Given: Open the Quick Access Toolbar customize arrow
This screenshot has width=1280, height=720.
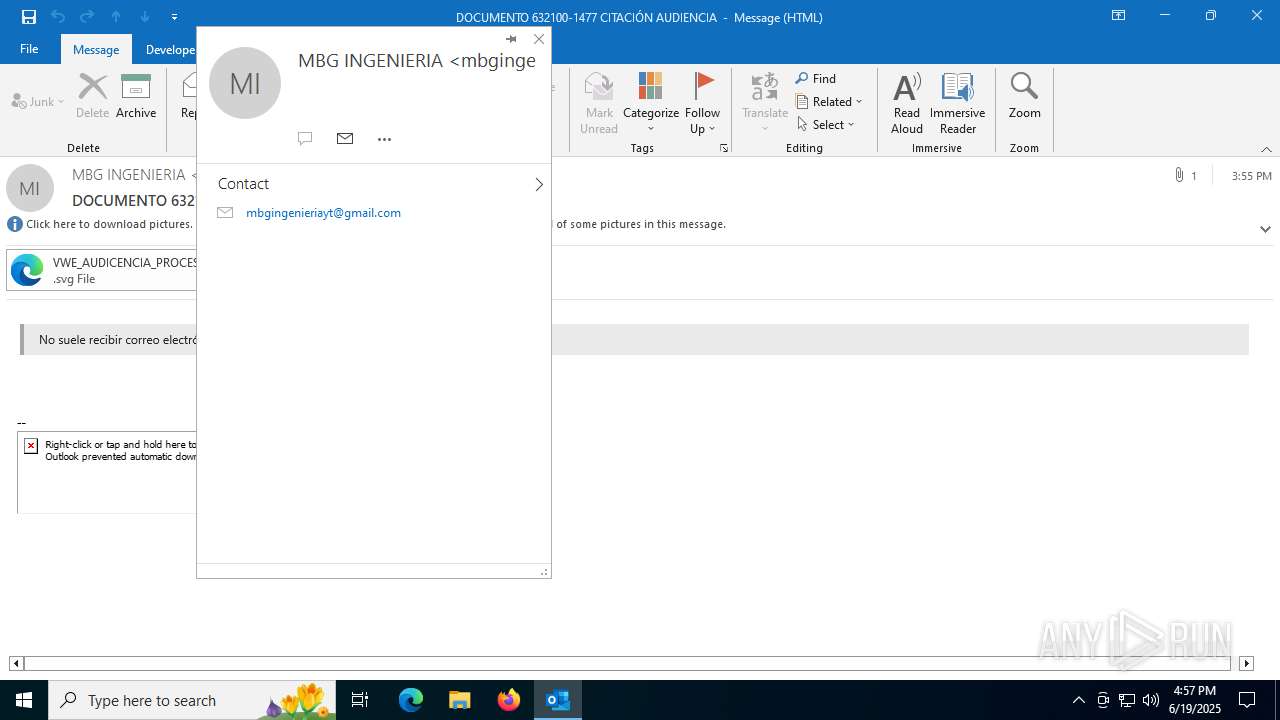Looking at the screenshot, I should (x=174, y=17).
